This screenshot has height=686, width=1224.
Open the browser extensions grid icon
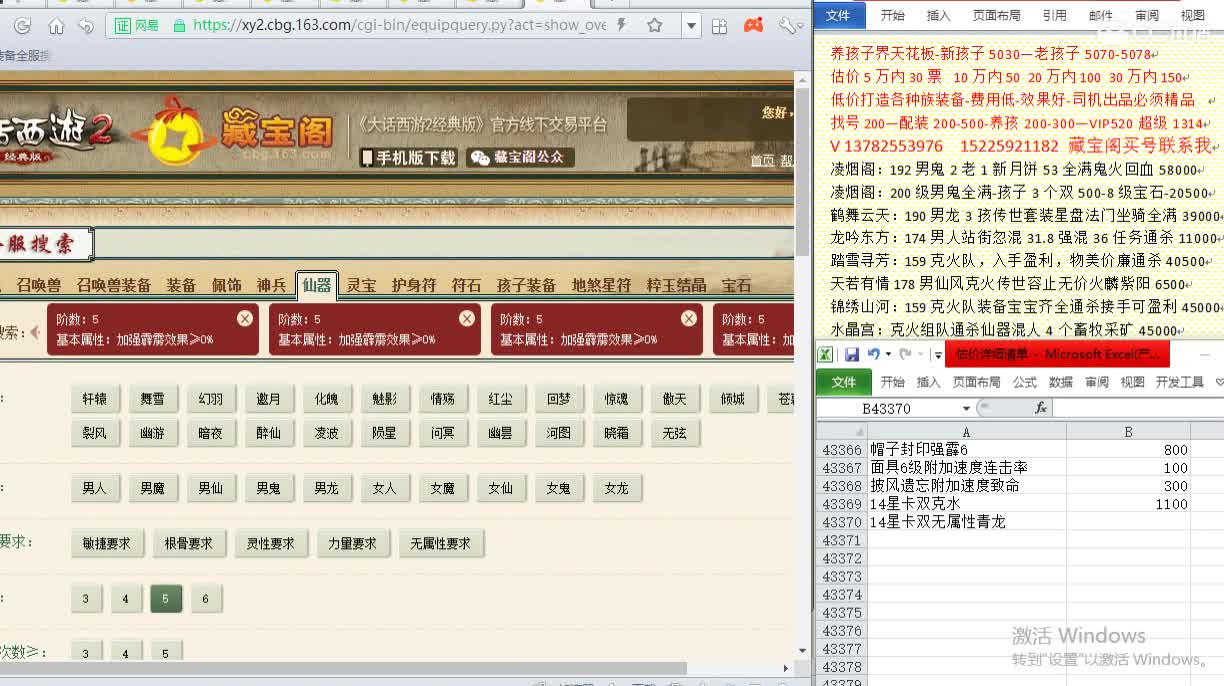tap(719, 26)
